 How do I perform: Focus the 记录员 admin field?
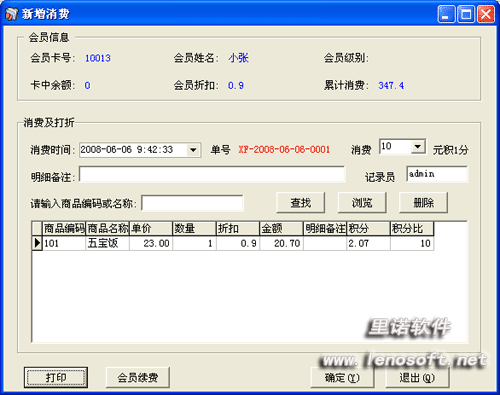pyautogui.click(x=437, y=174)
